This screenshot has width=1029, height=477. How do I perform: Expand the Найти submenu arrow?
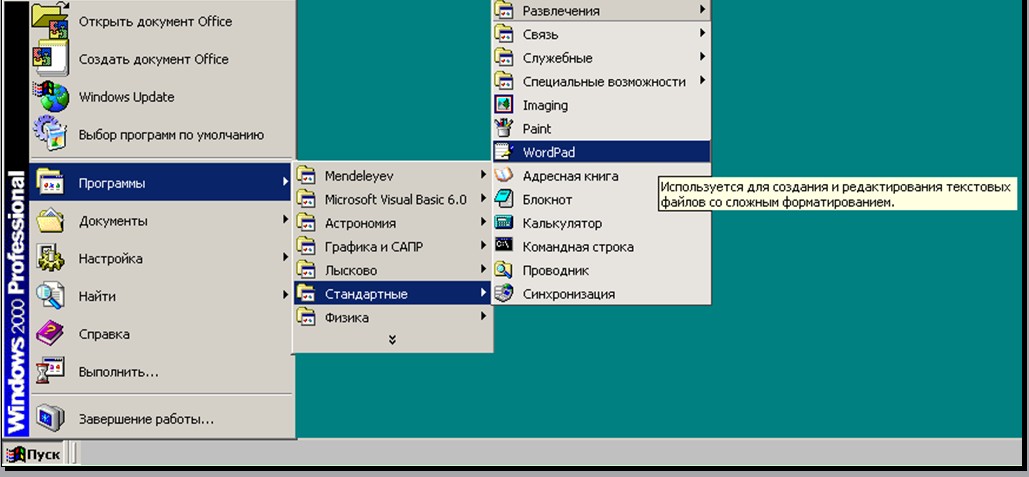[285, 295]
